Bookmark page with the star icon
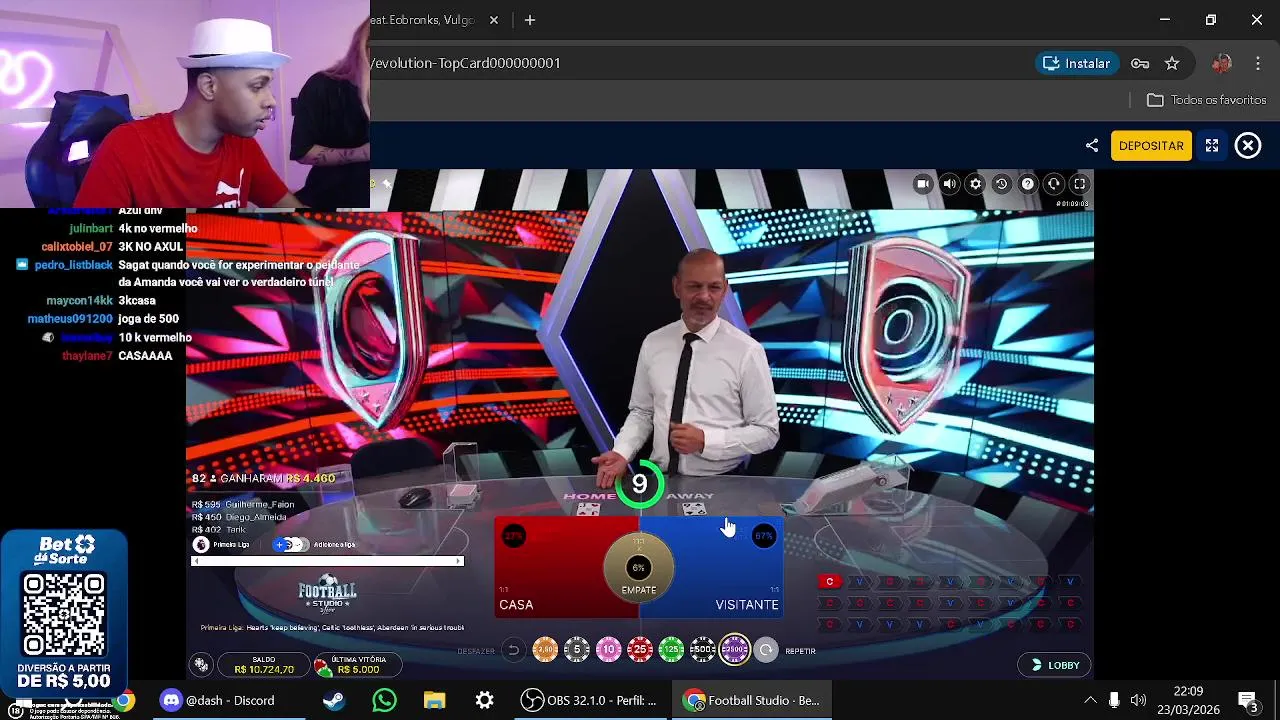Viewport: 1280px width, 720px height. tap(1172, 63)
